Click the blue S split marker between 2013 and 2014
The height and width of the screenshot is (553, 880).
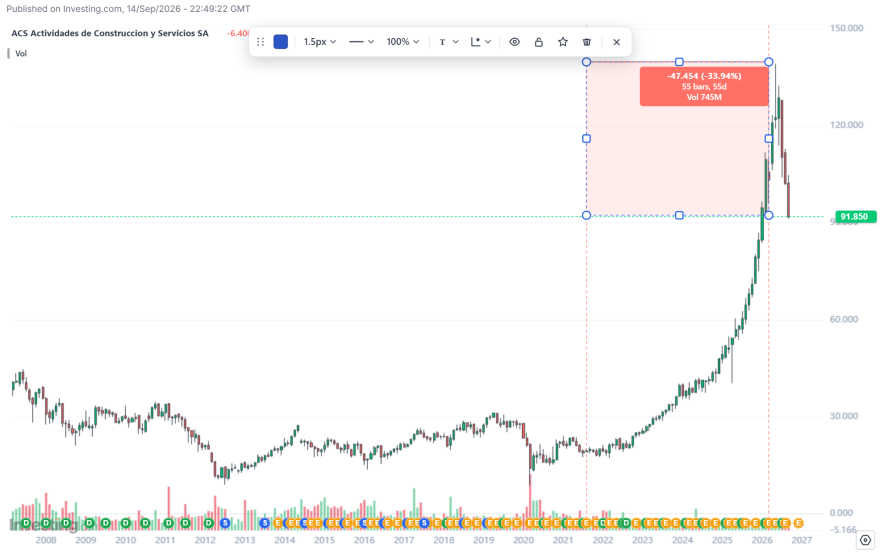(x=264, y=523)
